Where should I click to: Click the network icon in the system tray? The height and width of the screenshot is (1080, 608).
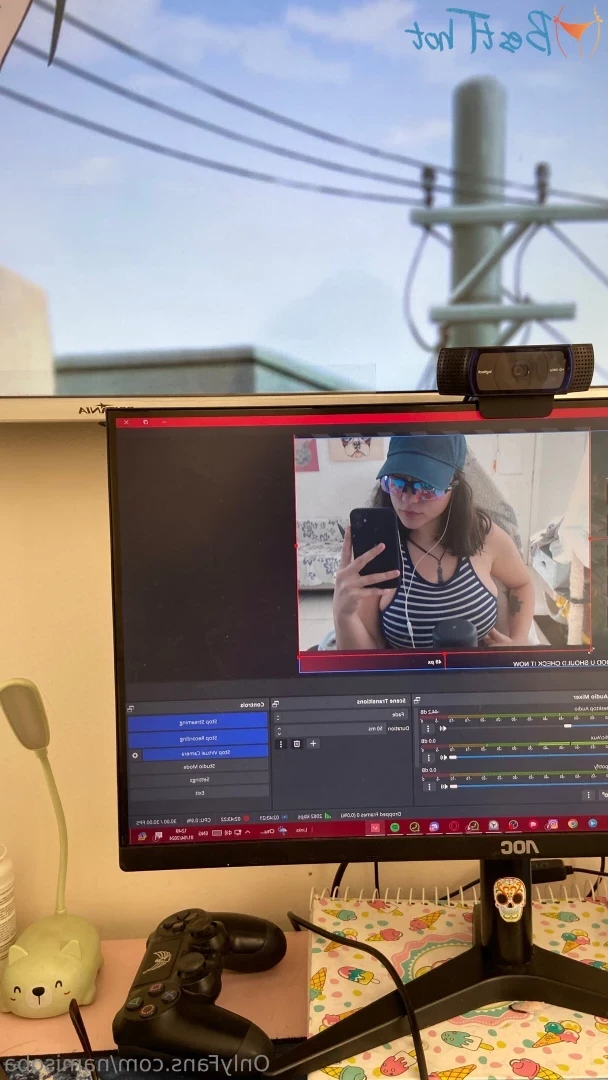[x=238, y=832]
